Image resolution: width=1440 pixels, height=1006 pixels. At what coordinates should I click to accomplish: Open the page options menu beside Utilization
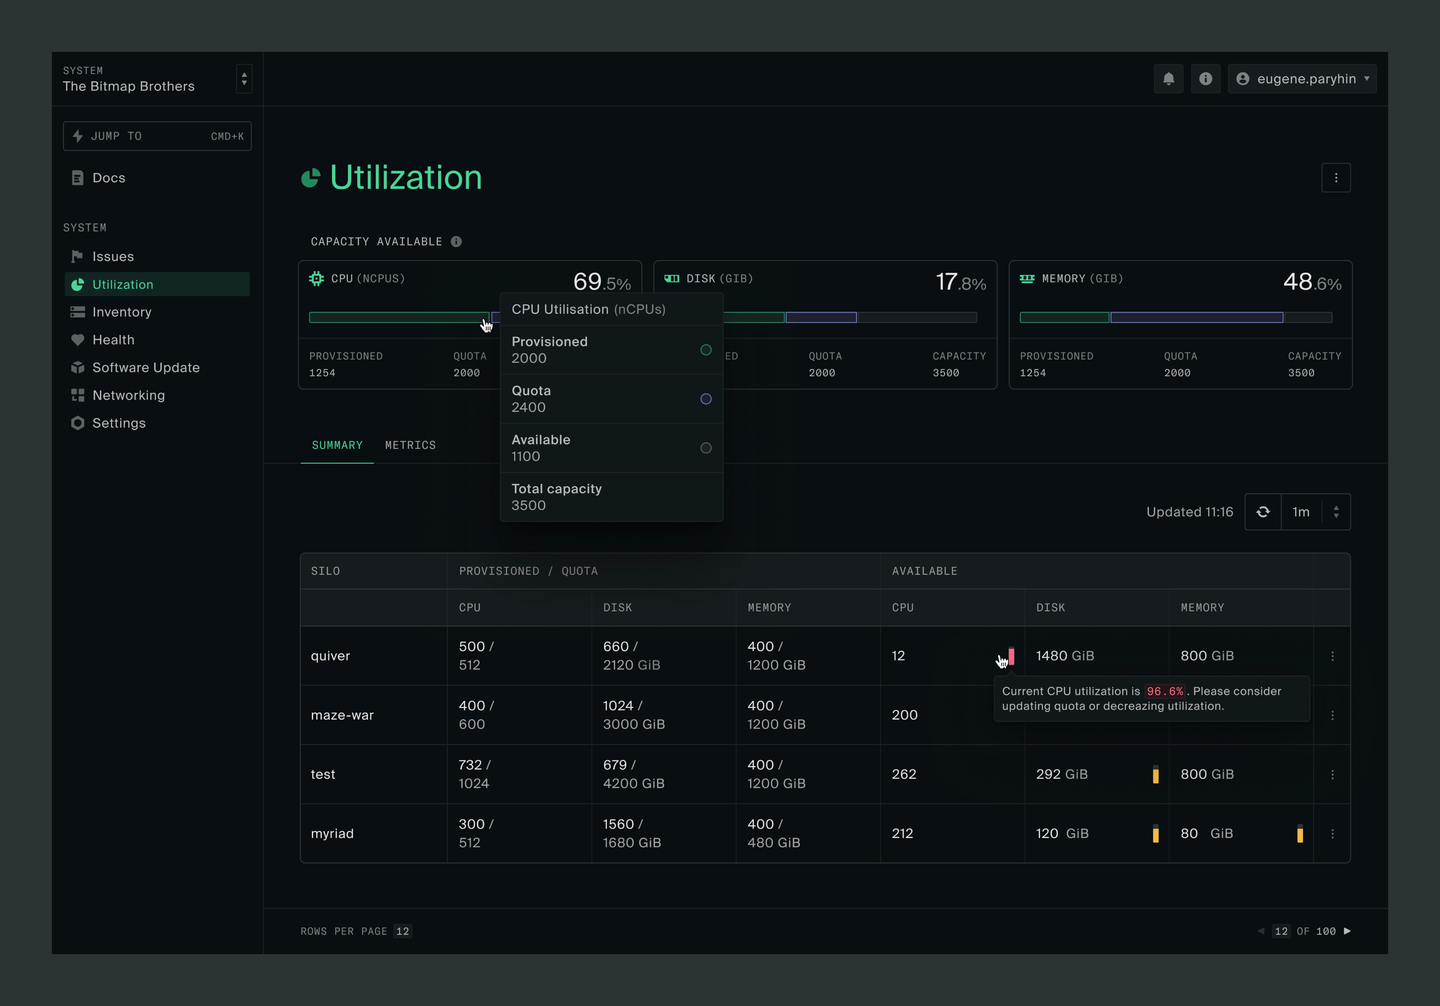(x=1336, y=178)
